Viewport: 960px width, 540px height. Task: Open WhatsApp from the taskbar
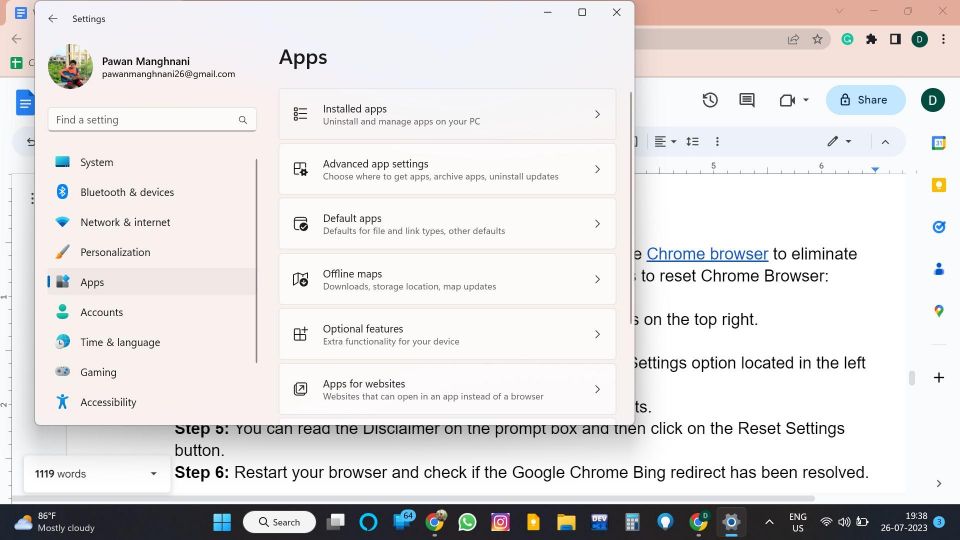(x=467, y=522)
